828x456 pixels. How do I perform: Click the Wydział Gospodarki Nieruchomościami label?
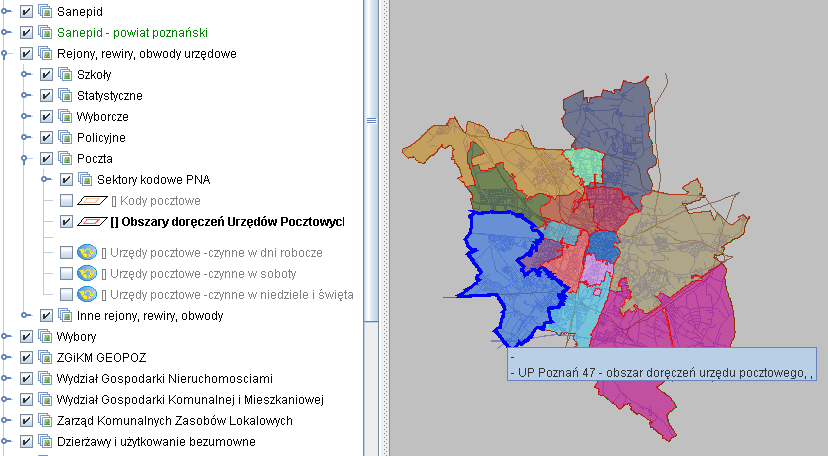pyautogui.click(x=164, y=379)
